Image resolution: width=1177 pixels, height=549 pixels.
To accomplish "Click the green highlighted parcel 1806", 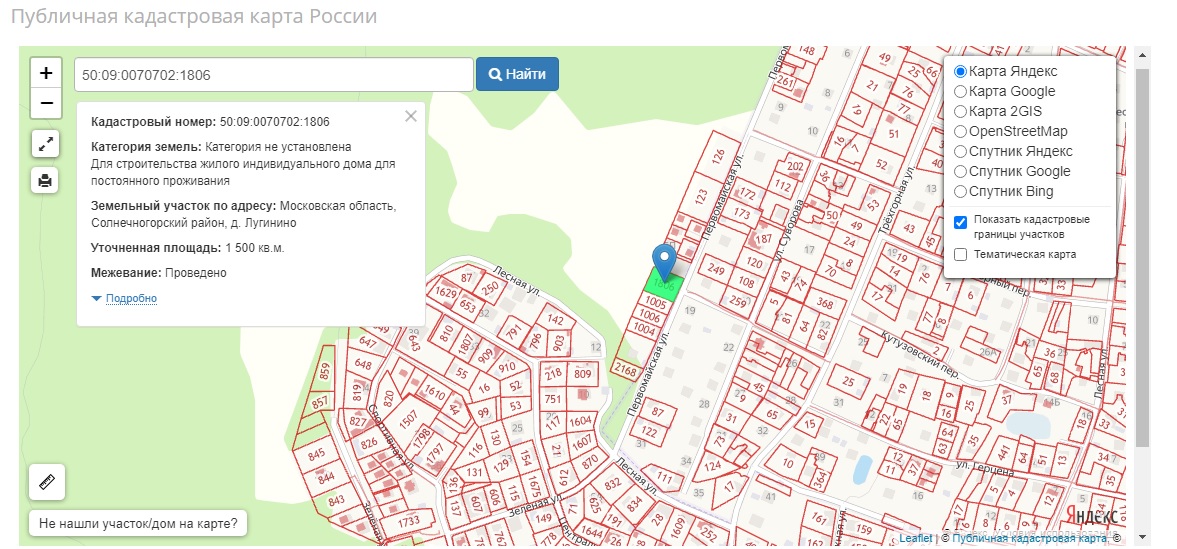I will pos(664,286).
